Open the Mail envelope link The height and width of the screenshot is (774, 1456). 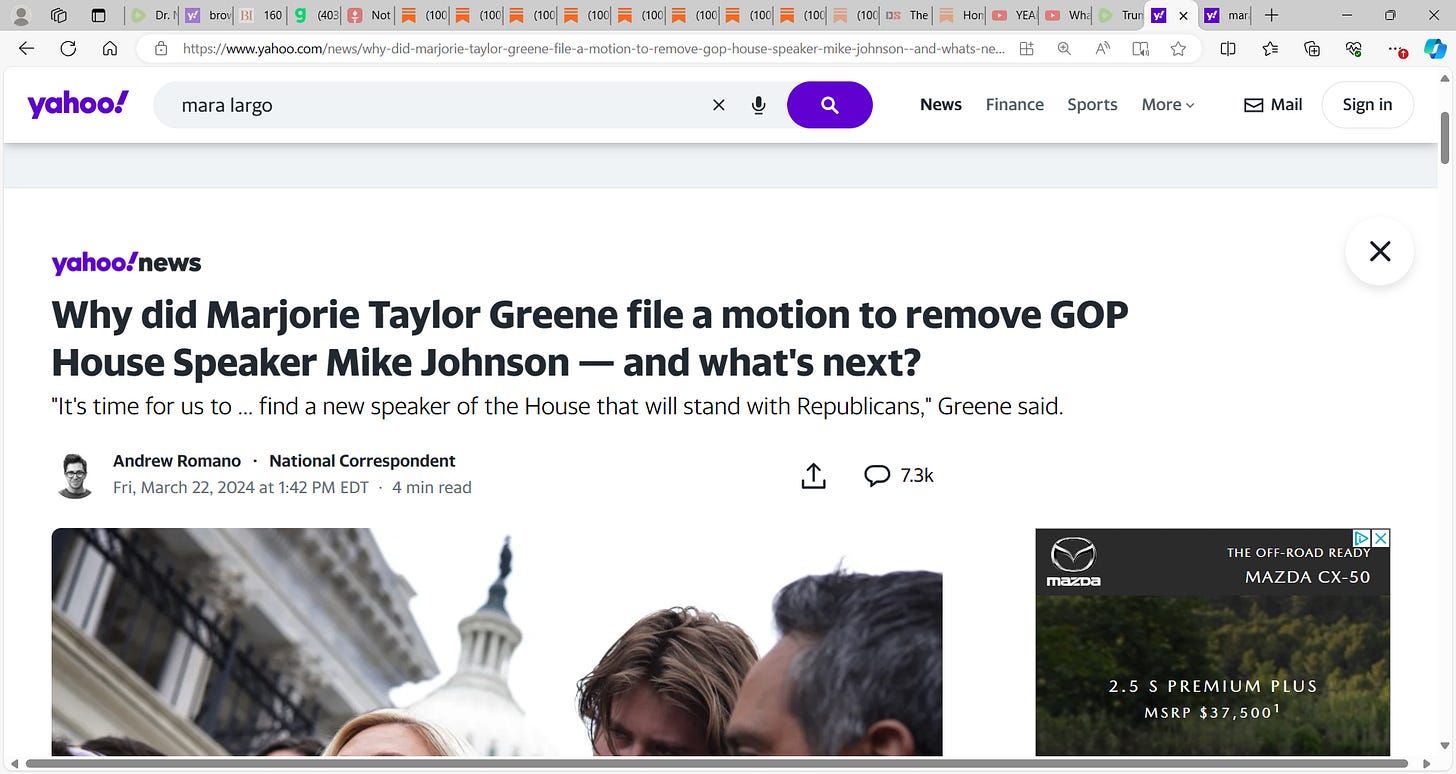pos(1272,105)
